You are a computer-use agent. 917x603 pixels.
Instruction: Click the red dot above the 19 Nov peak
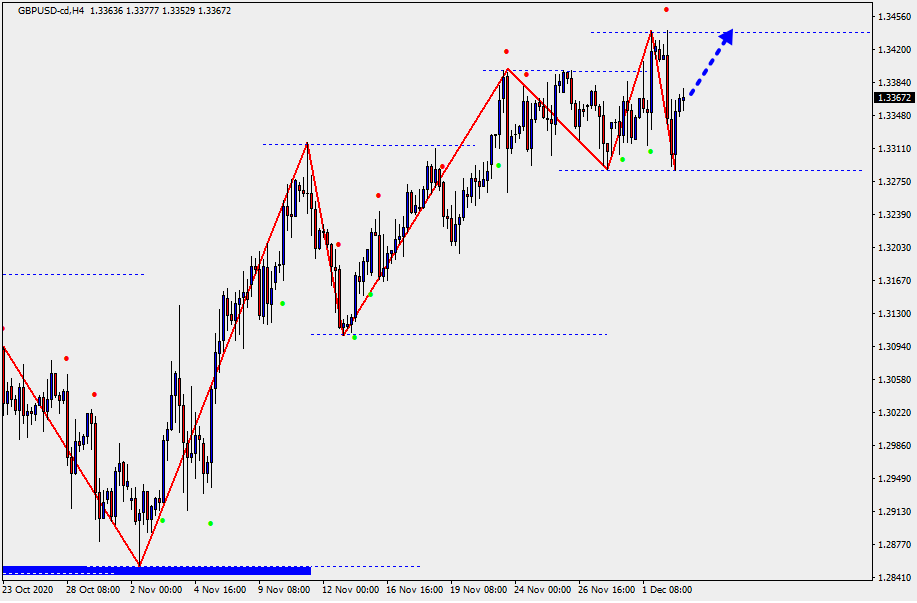pos(507,51)
